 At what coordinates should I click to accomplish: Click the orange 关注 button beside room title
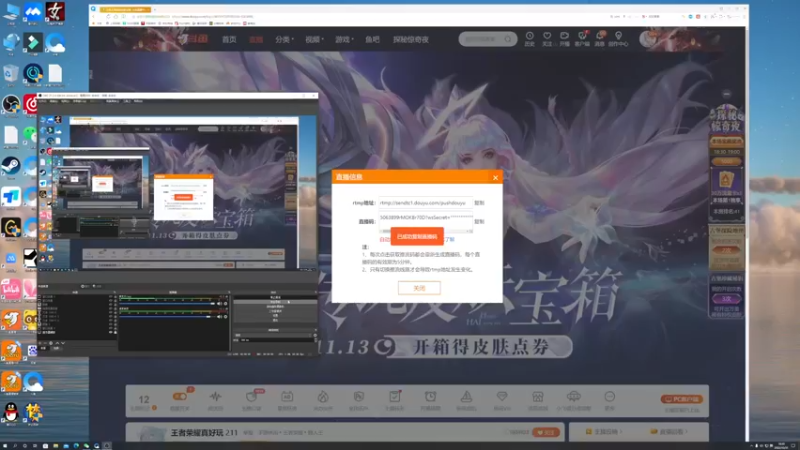546,432
